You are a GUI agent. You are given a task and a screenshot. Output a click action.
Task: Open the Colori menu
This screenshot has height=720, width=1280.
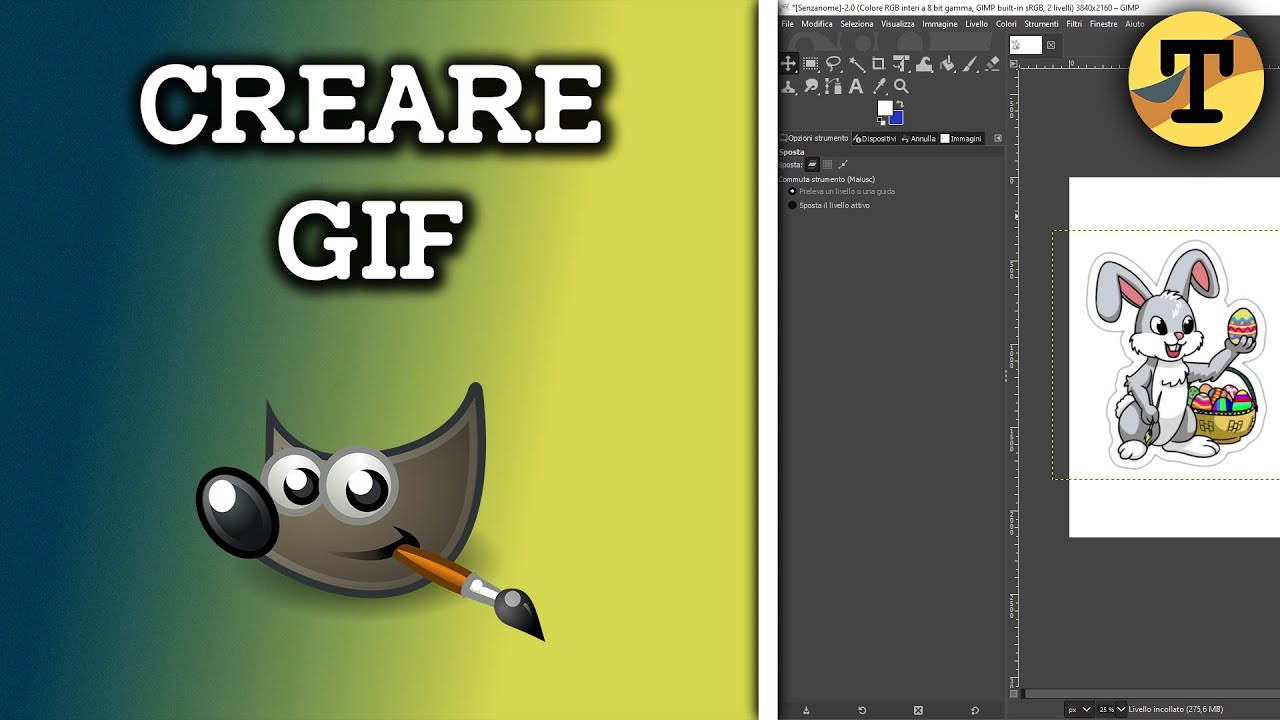1006,24
